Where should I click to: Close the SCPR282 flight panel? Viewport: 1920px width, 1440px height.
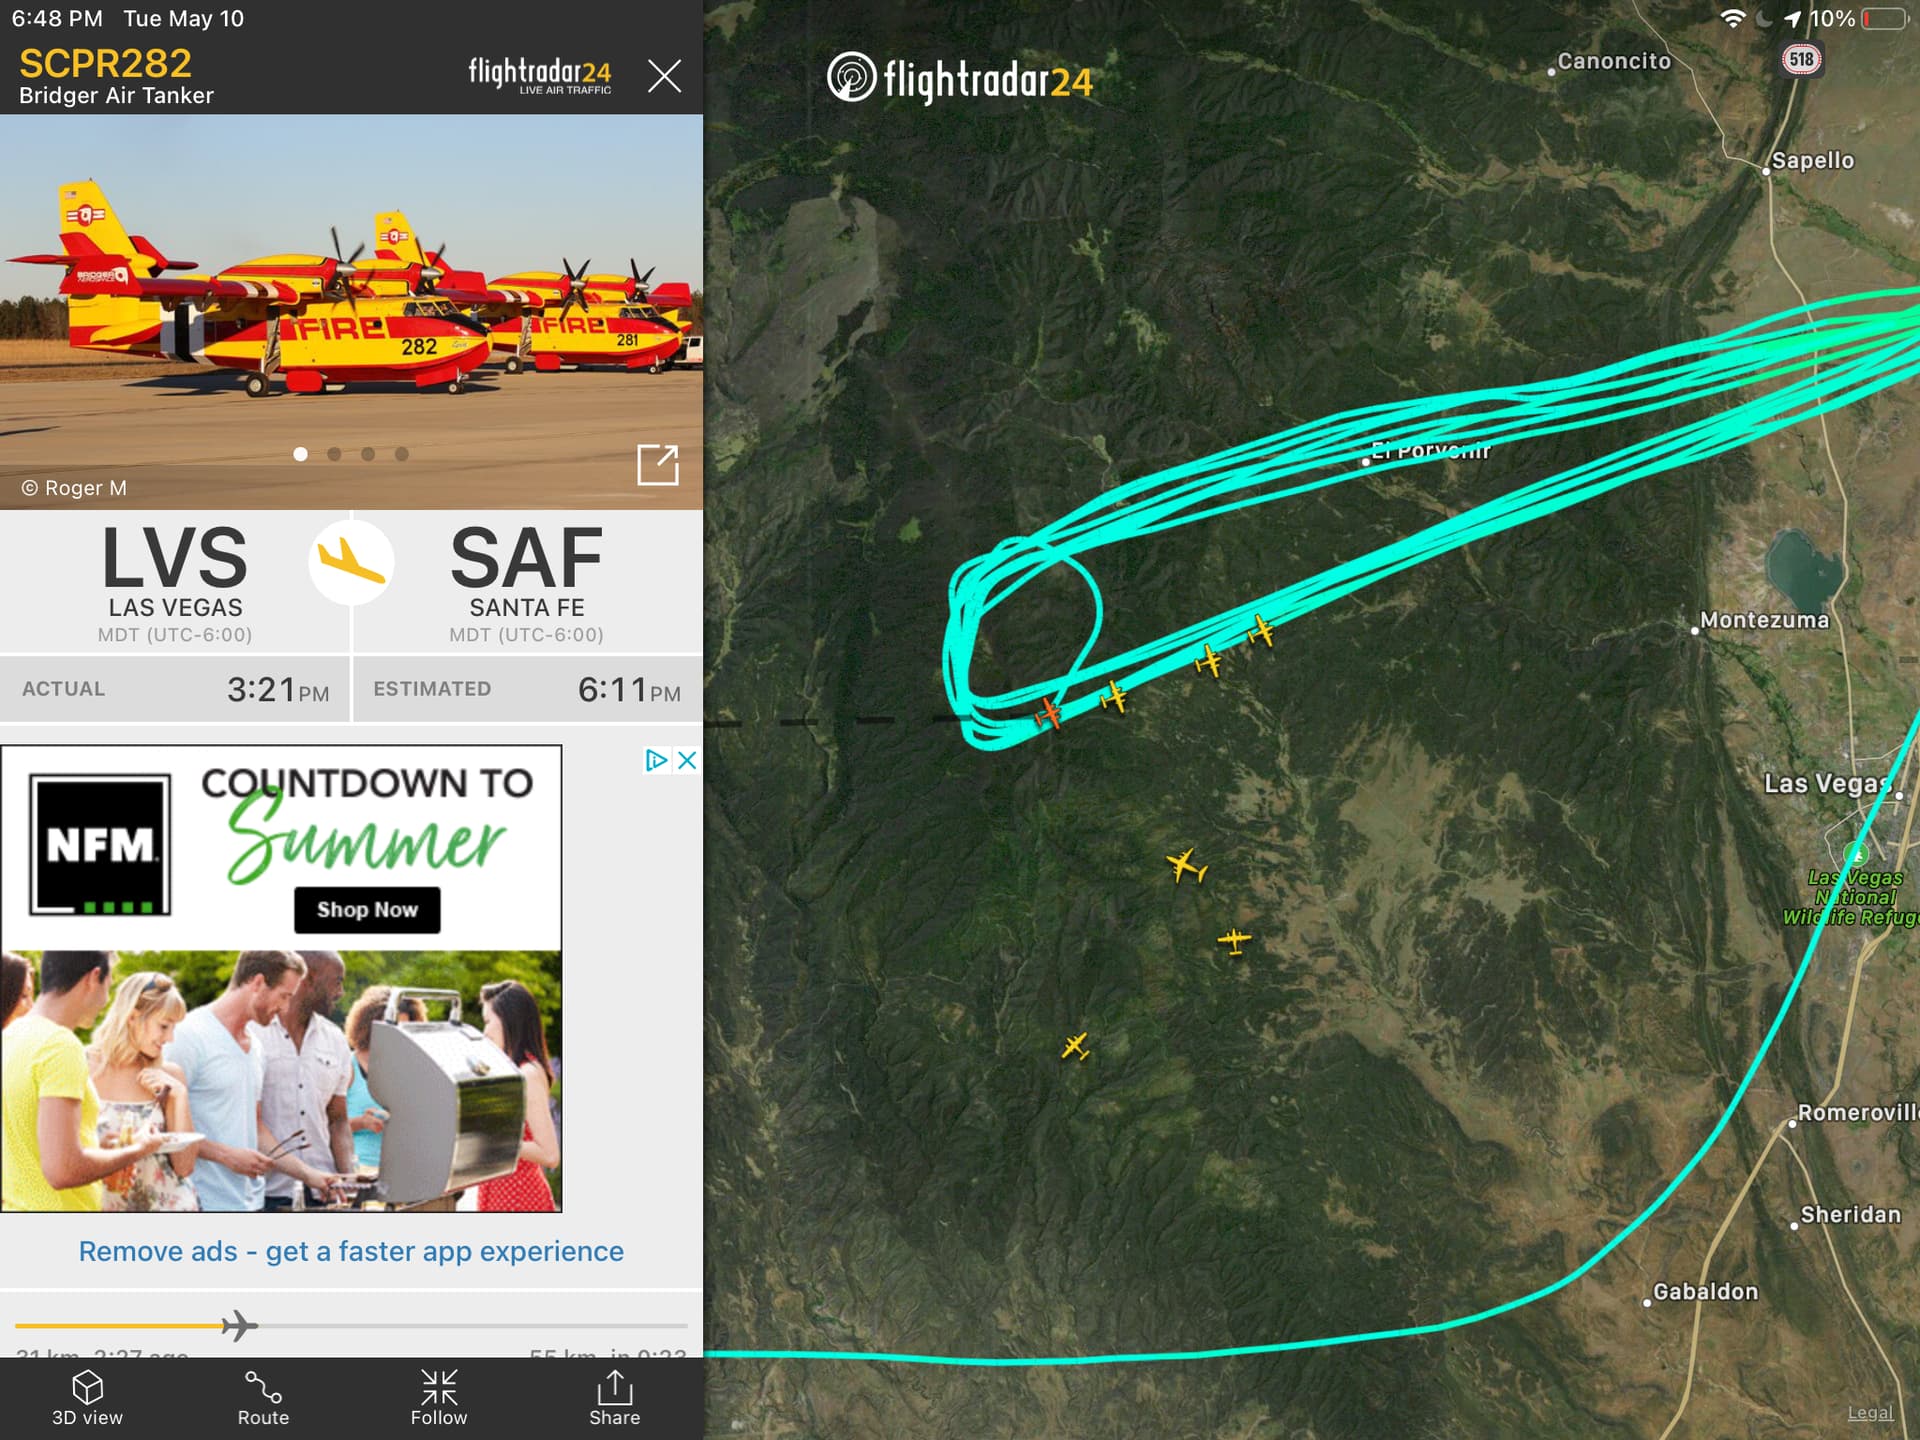(664, 76)
